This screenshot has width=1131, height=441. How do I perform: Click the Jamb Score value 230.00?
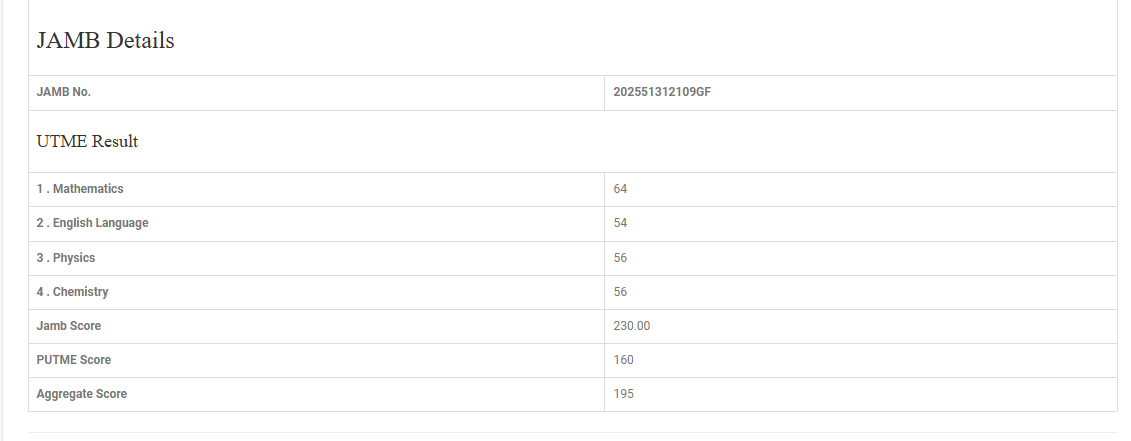pyautogui.click(x=632, y=326)
